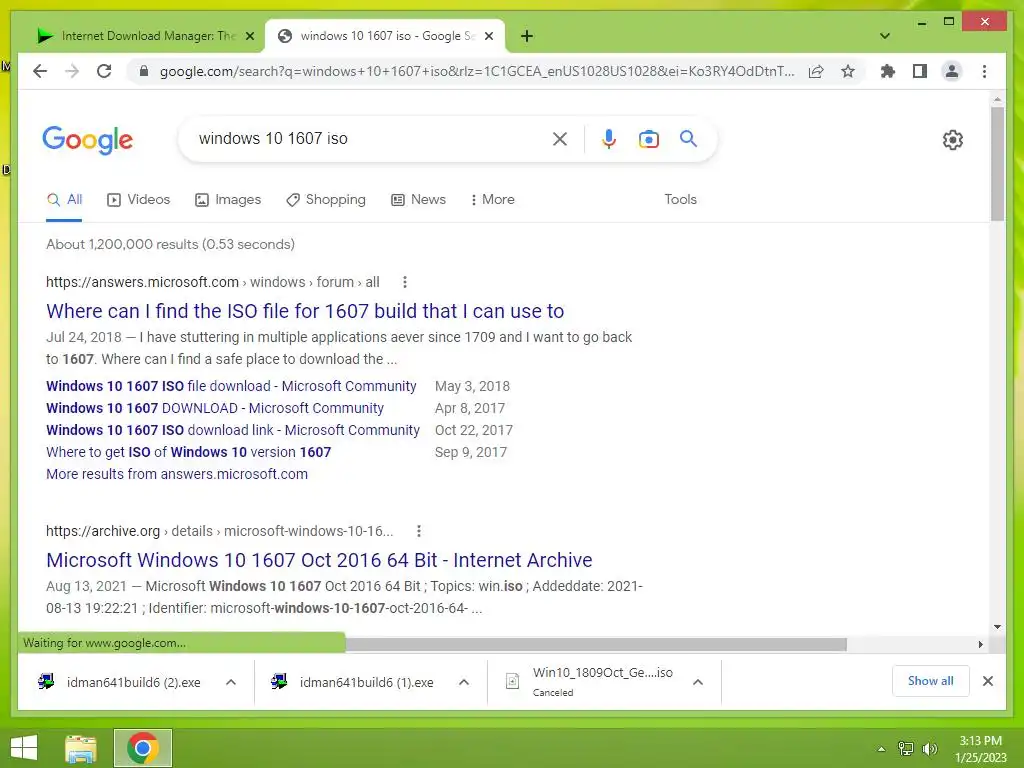Switch to Shopping results

(x=326, y=200)
